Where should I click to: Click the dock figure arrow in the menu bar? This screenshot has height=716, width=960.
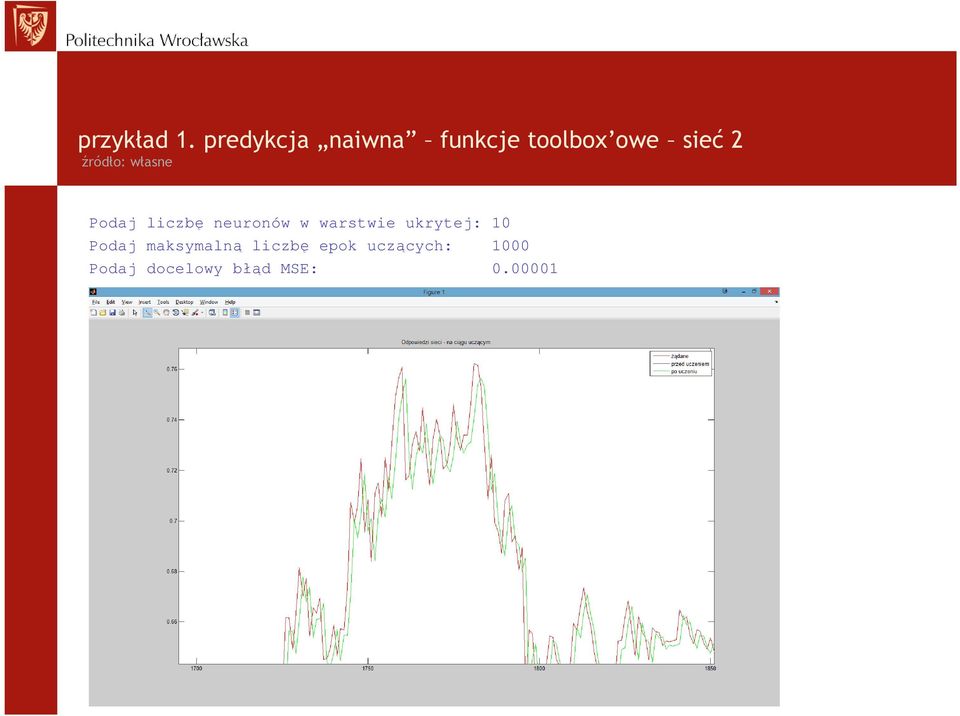click(776, 302)
